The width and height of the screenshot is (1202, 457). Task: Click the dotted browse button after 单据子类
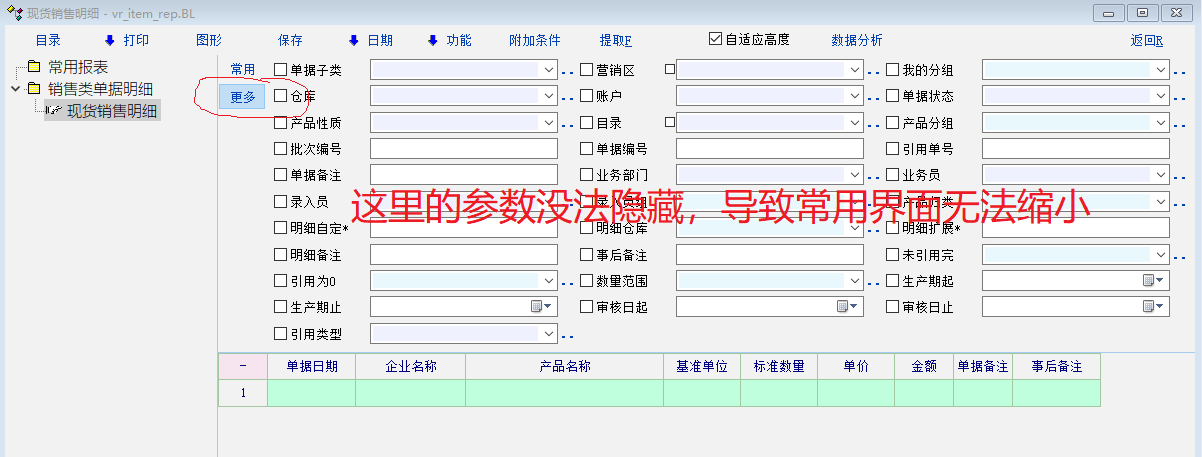pos(567,71)
